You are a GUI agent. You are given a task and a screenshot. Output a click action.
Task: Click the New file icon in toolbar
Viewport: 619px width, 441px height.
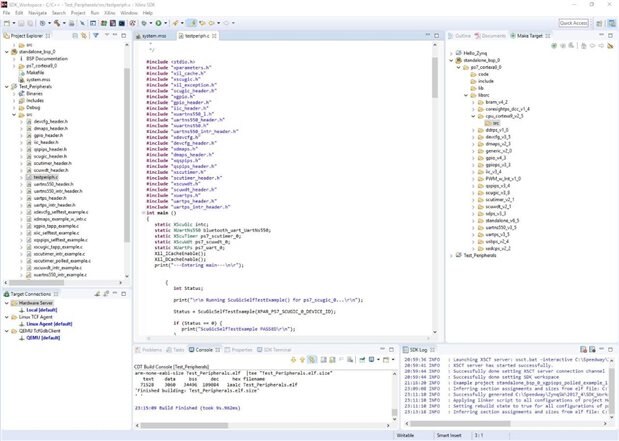coord(8,22)
